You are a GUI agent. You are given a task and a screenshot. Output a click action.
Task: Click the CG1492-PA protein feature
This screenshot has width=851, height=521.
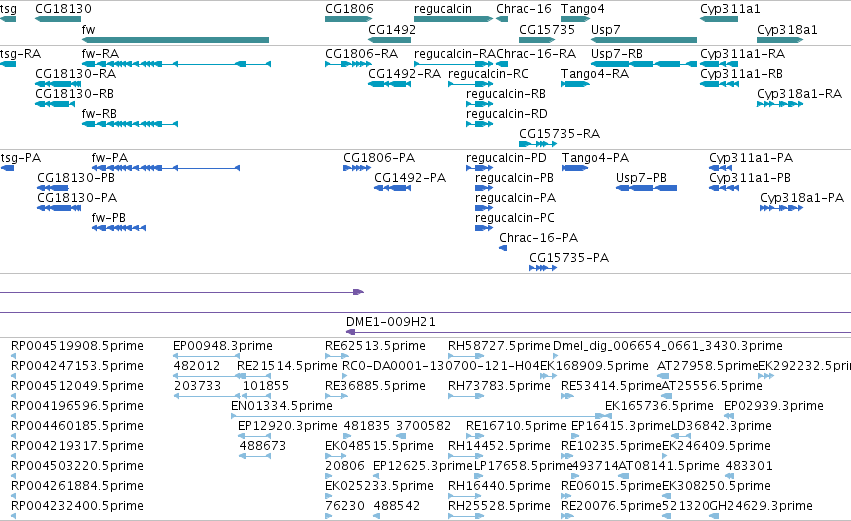[392, 188]
